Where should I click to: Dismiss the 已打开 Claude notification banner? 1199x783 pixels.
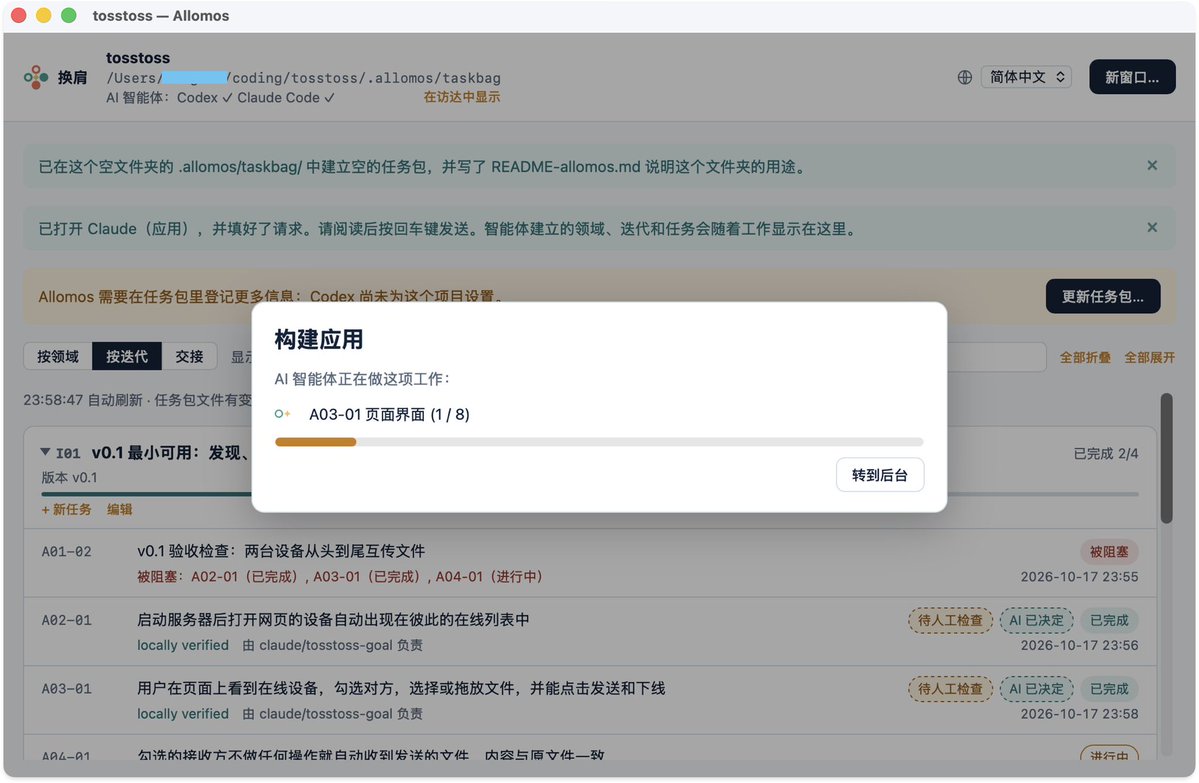pos(1152,228)
